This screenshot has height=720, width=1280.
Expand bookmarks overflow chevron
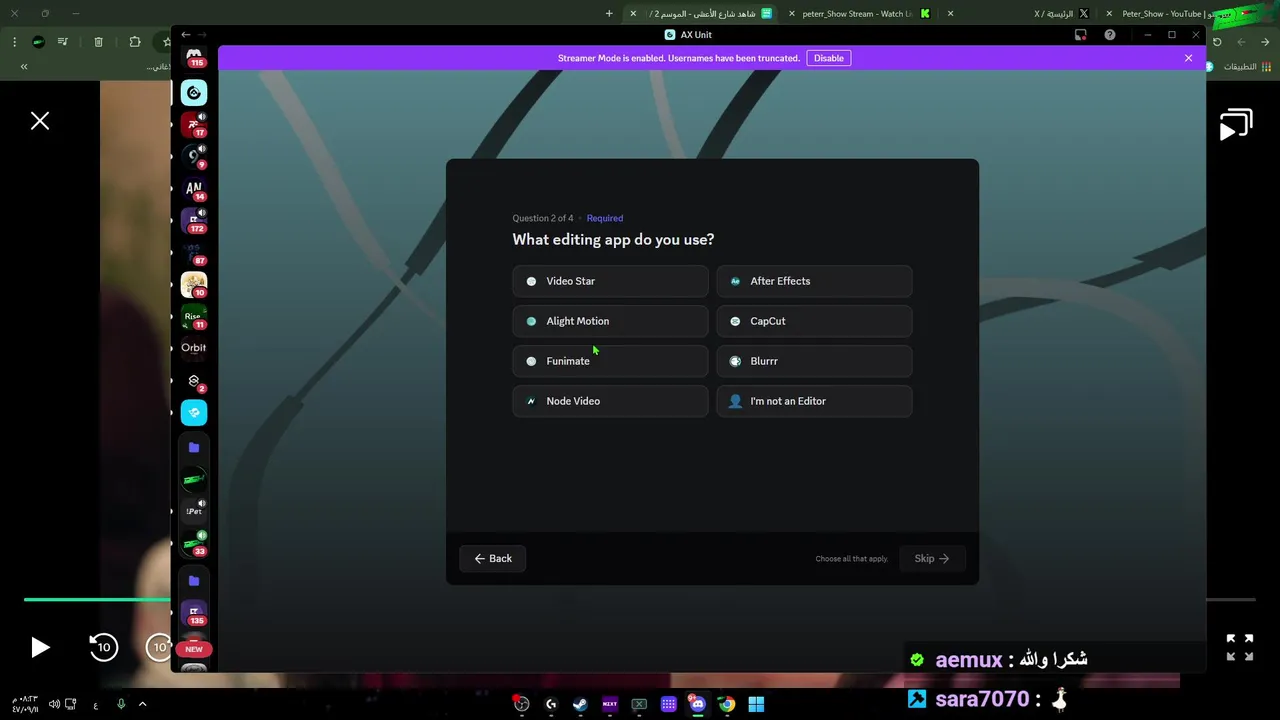[x=24, y=67]
